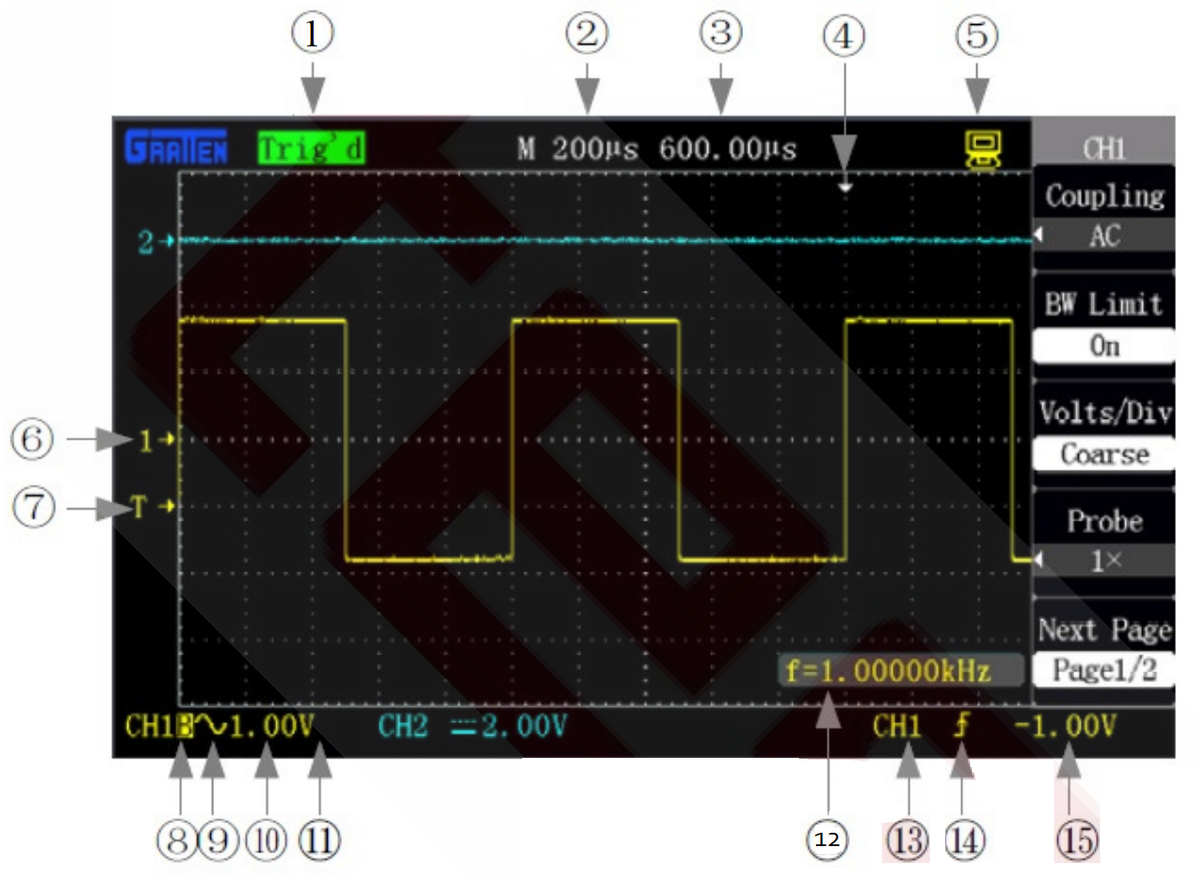The width and height of the screenshot is (1200, 880).
Task: Click the trigger level marker 'T'
Action: 153,507
